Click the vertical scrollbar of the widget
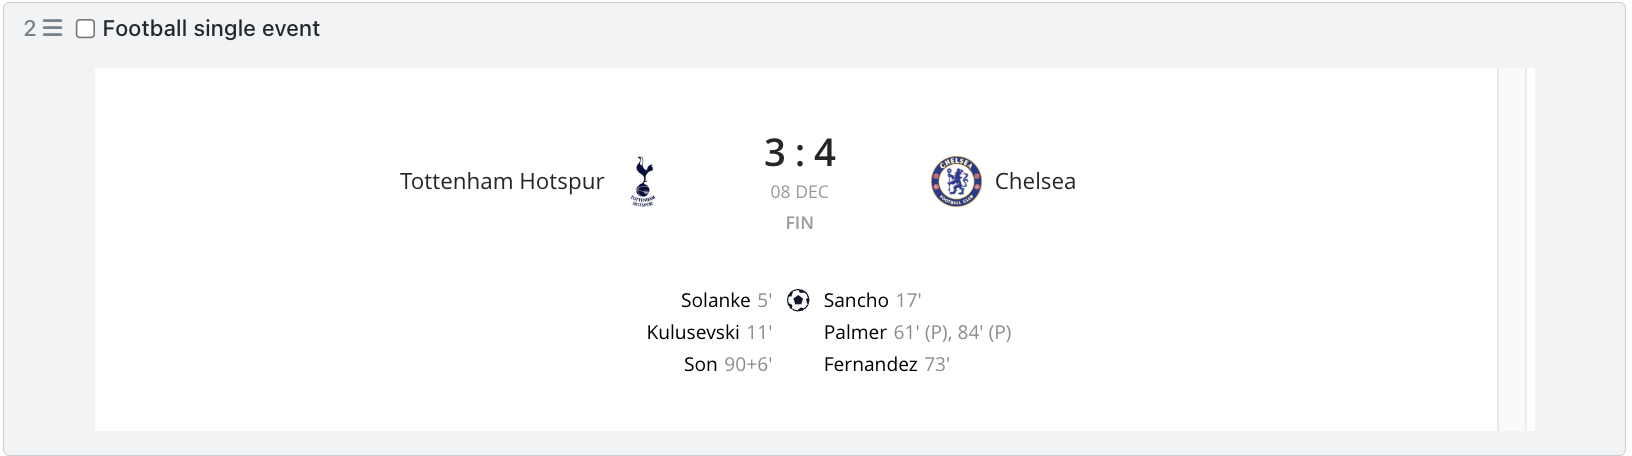The image size is (1632, 456). click(x=1512, y=249)
